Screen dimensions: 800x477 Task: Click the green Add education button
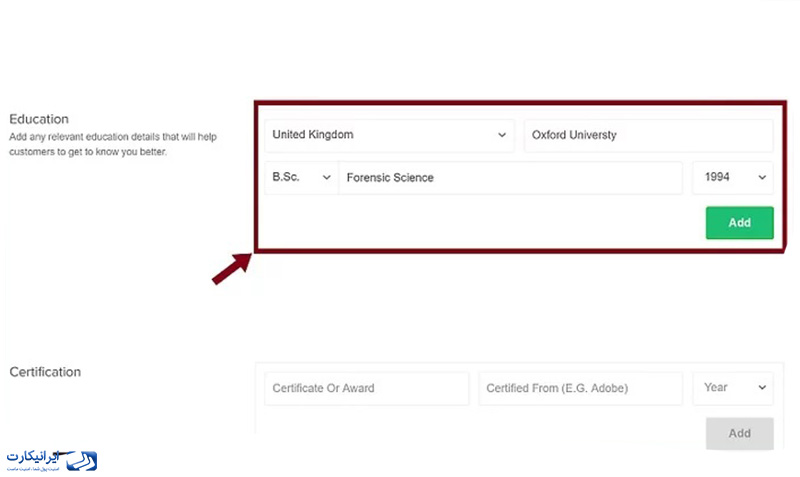(x=740, y=223)
